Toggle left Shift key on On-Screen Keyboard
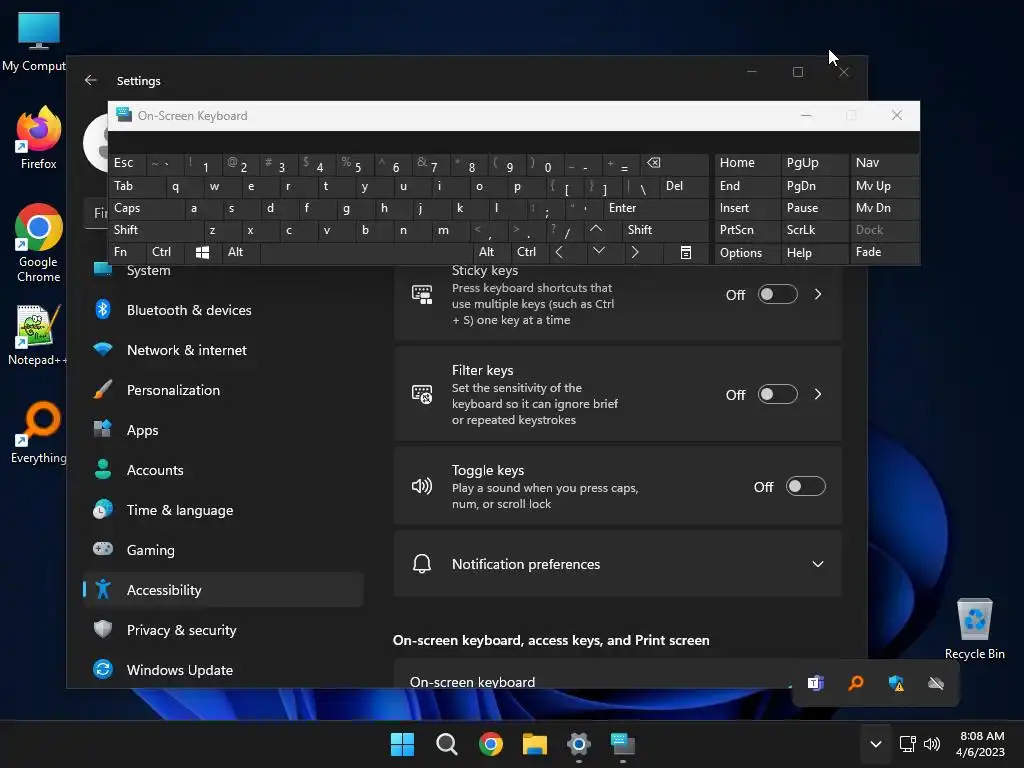This screenshot has height=768, width=1024. coord(155,230)
